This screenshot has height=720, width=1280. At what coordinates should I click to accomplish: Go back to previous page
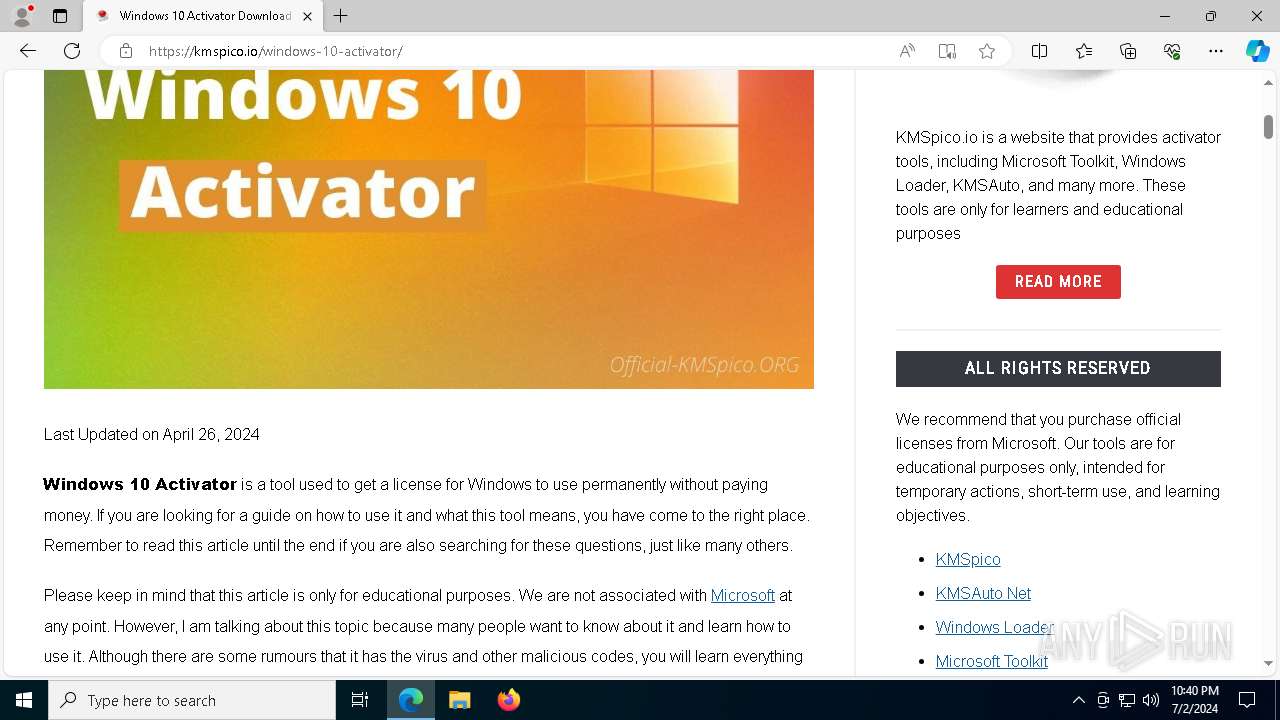point(28,51)
